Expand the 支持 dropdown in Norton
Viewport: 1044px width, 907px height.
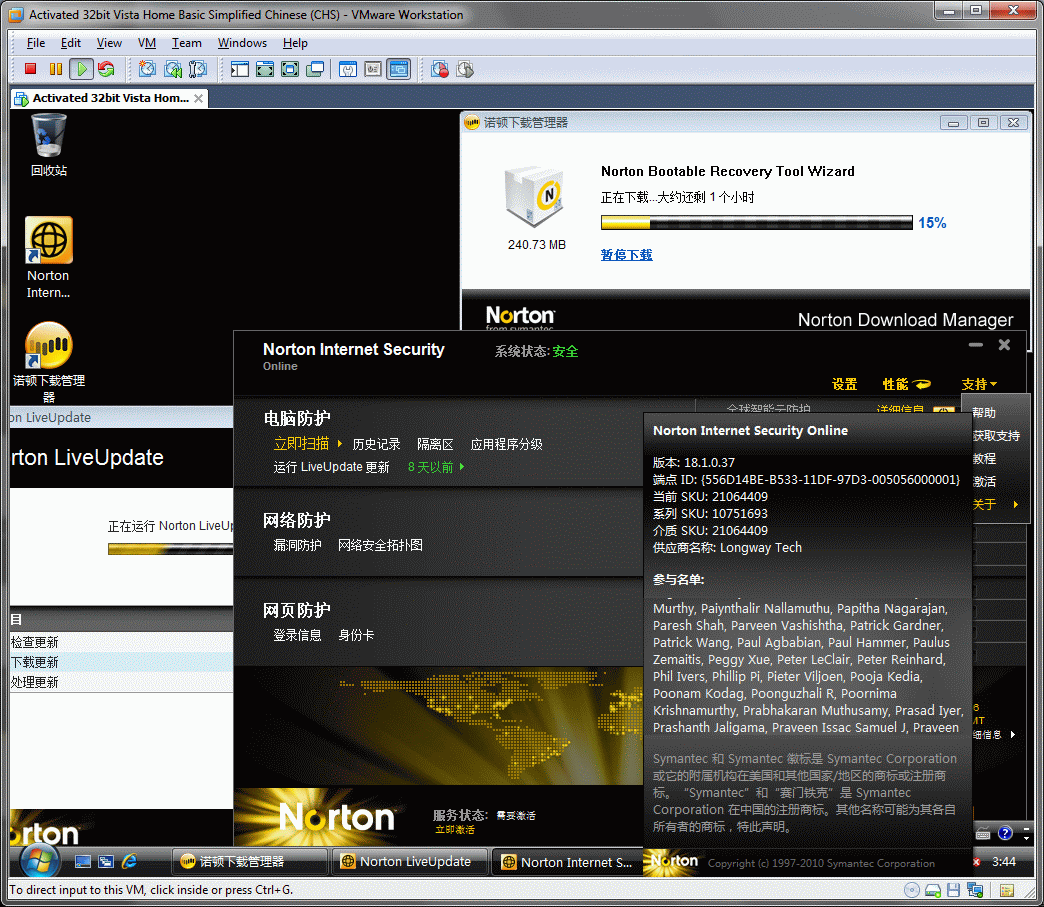point(979,384)
